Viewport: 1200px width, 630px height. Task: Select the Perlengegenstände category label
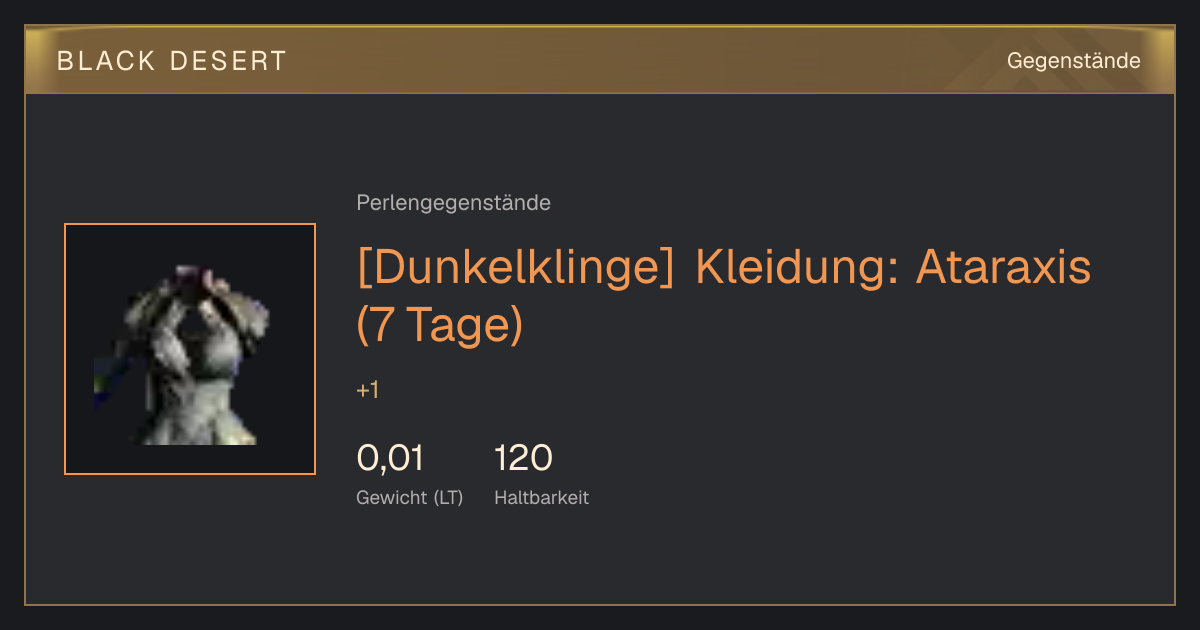453,203
